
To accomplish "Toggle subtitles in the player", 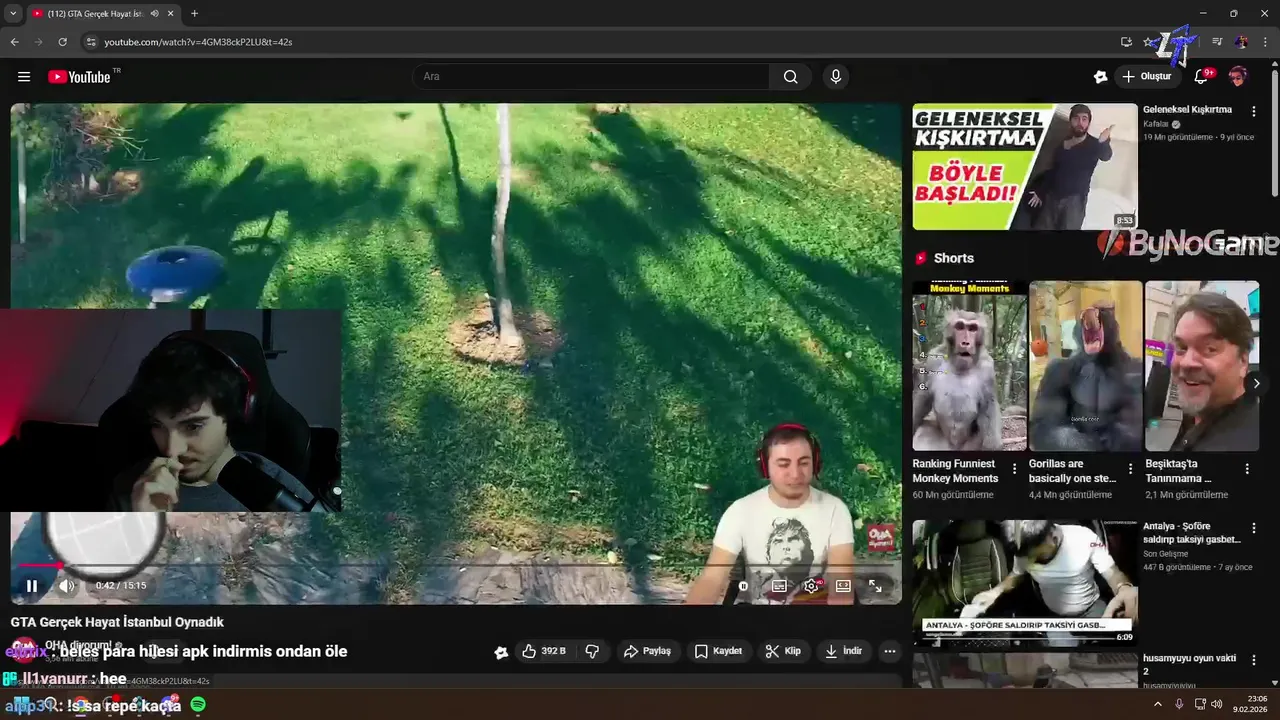I will point(779,586).
